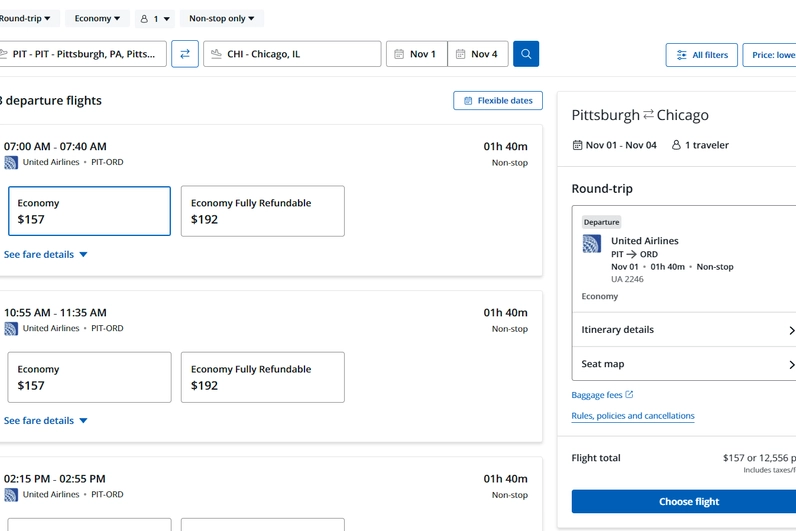Image resolution: width=796 pixels, height=531 pixels.
Task: Click United logo in Departure summary card
Action: (591, 244)
